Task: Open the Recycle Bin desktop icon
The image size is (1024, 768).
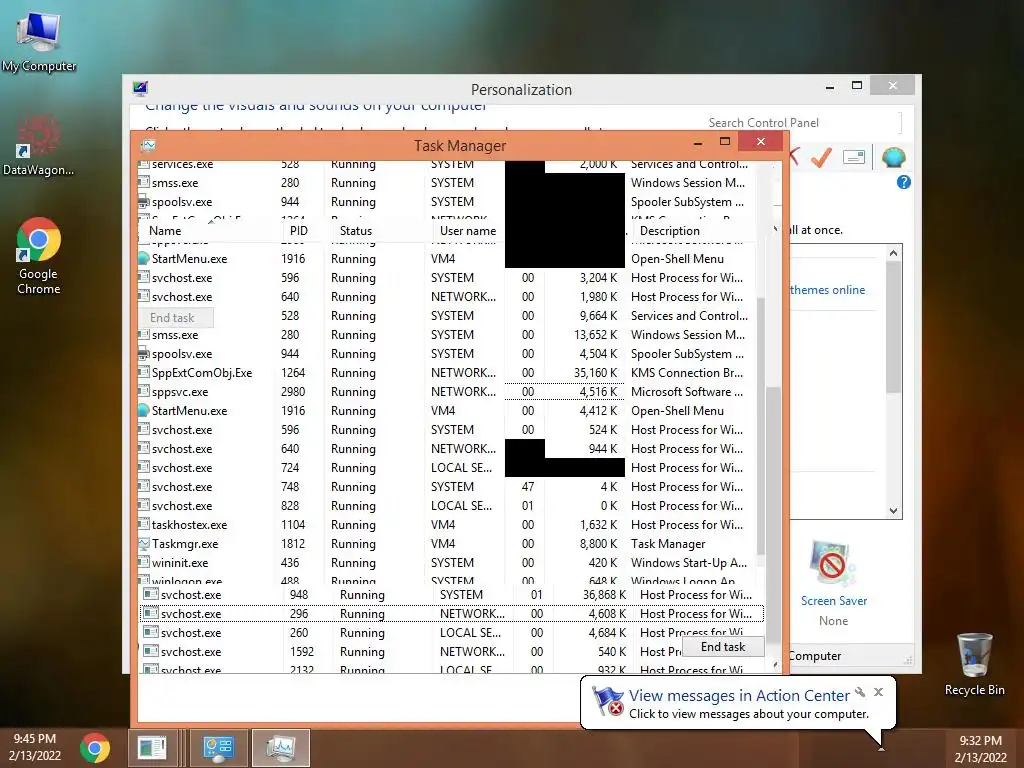Action: pos(974,664)
